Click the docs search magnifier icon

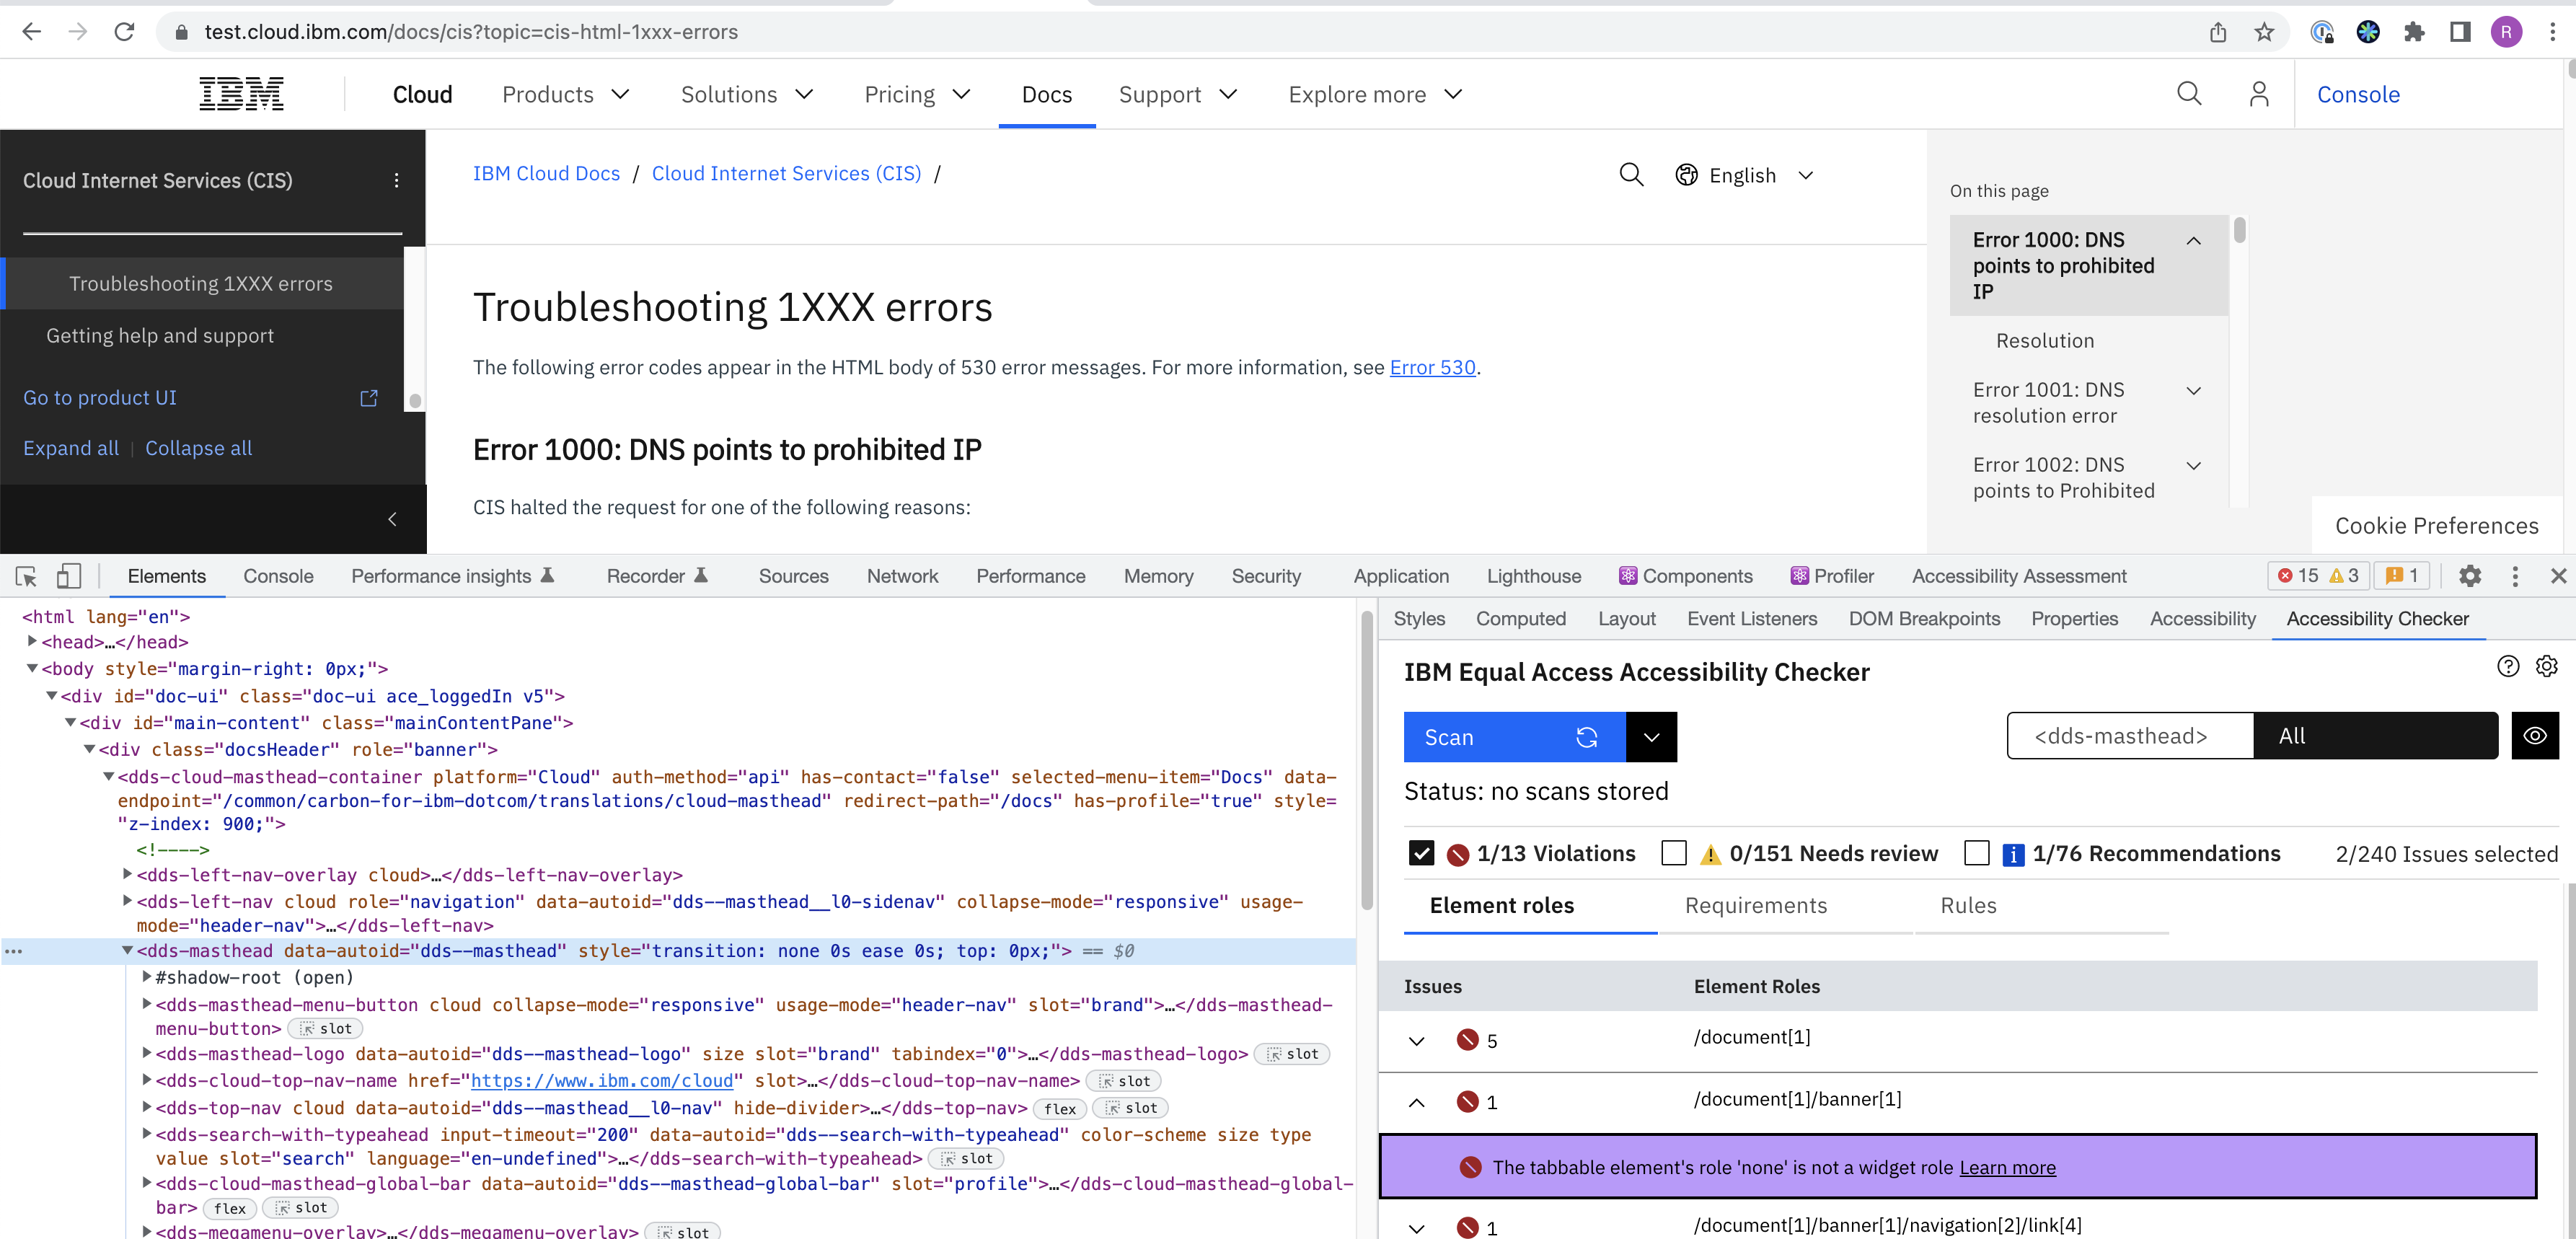tap(1630, 175)
